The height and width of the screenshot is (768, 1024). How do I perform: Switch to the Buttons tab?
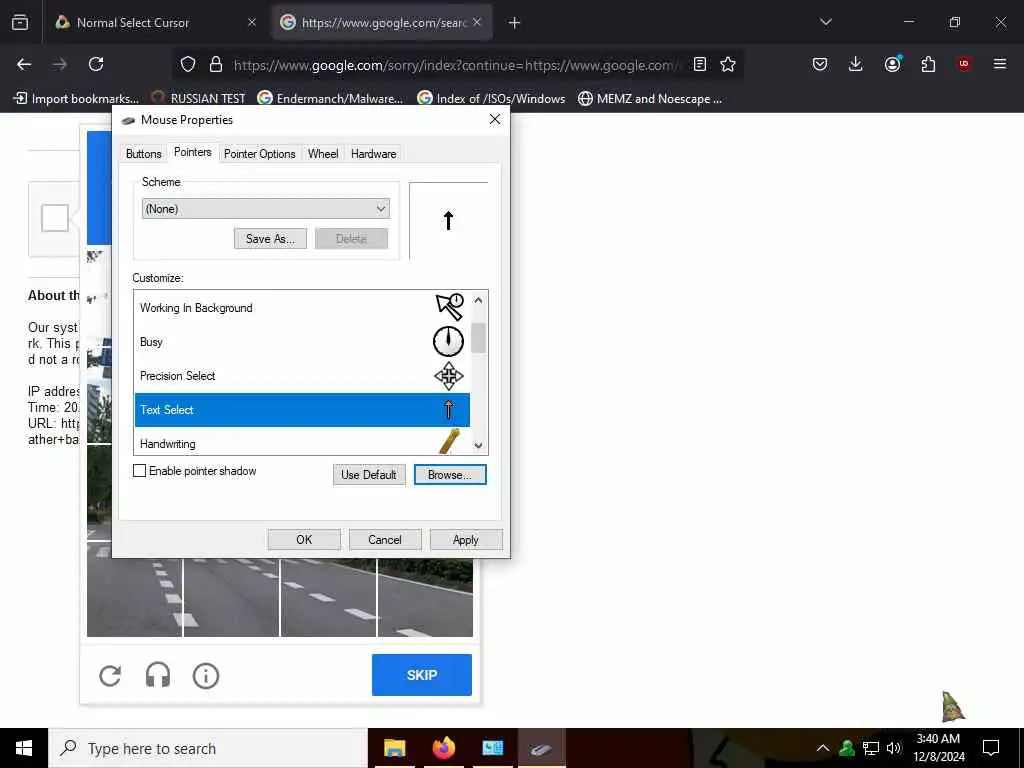(144, 153)
